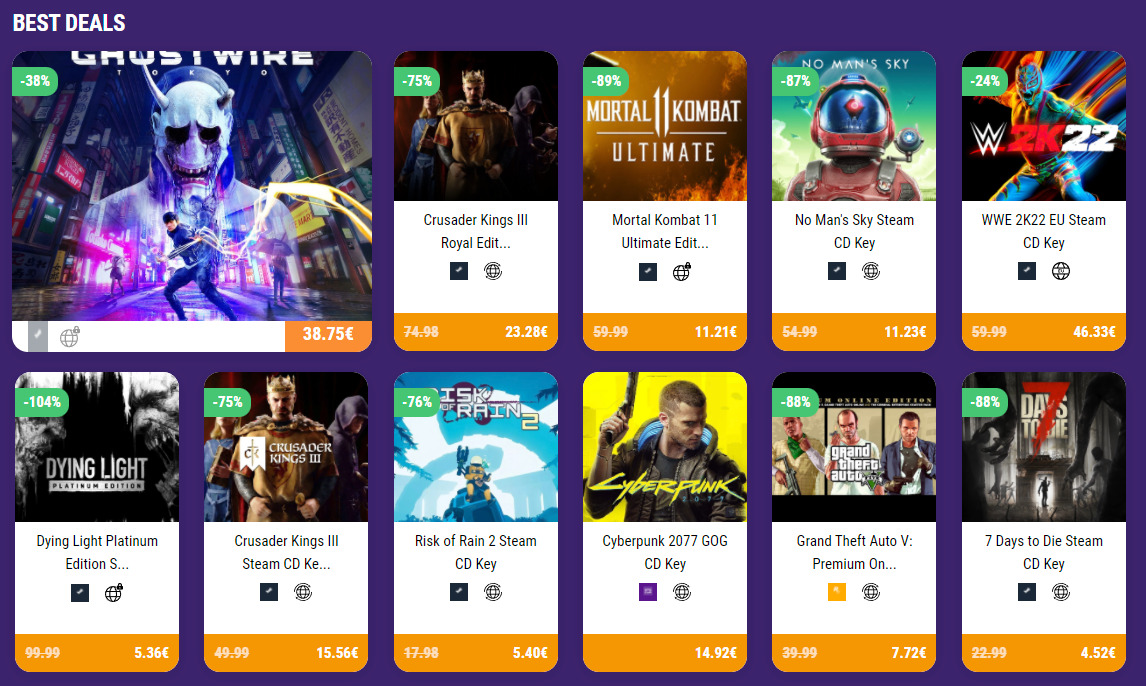
Task: Open the Risk of Rain 2 Steam CD Key link
Action: click(476, 552)
